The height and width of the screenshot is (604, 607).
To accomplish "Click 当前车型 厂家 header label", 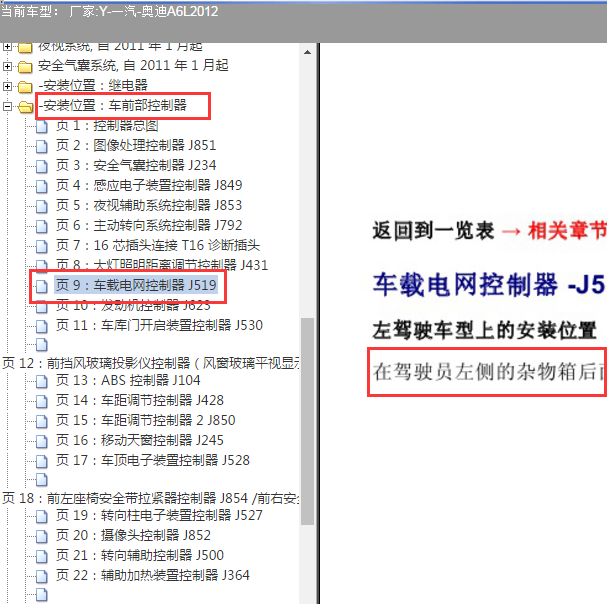I will tap(110, 11).
